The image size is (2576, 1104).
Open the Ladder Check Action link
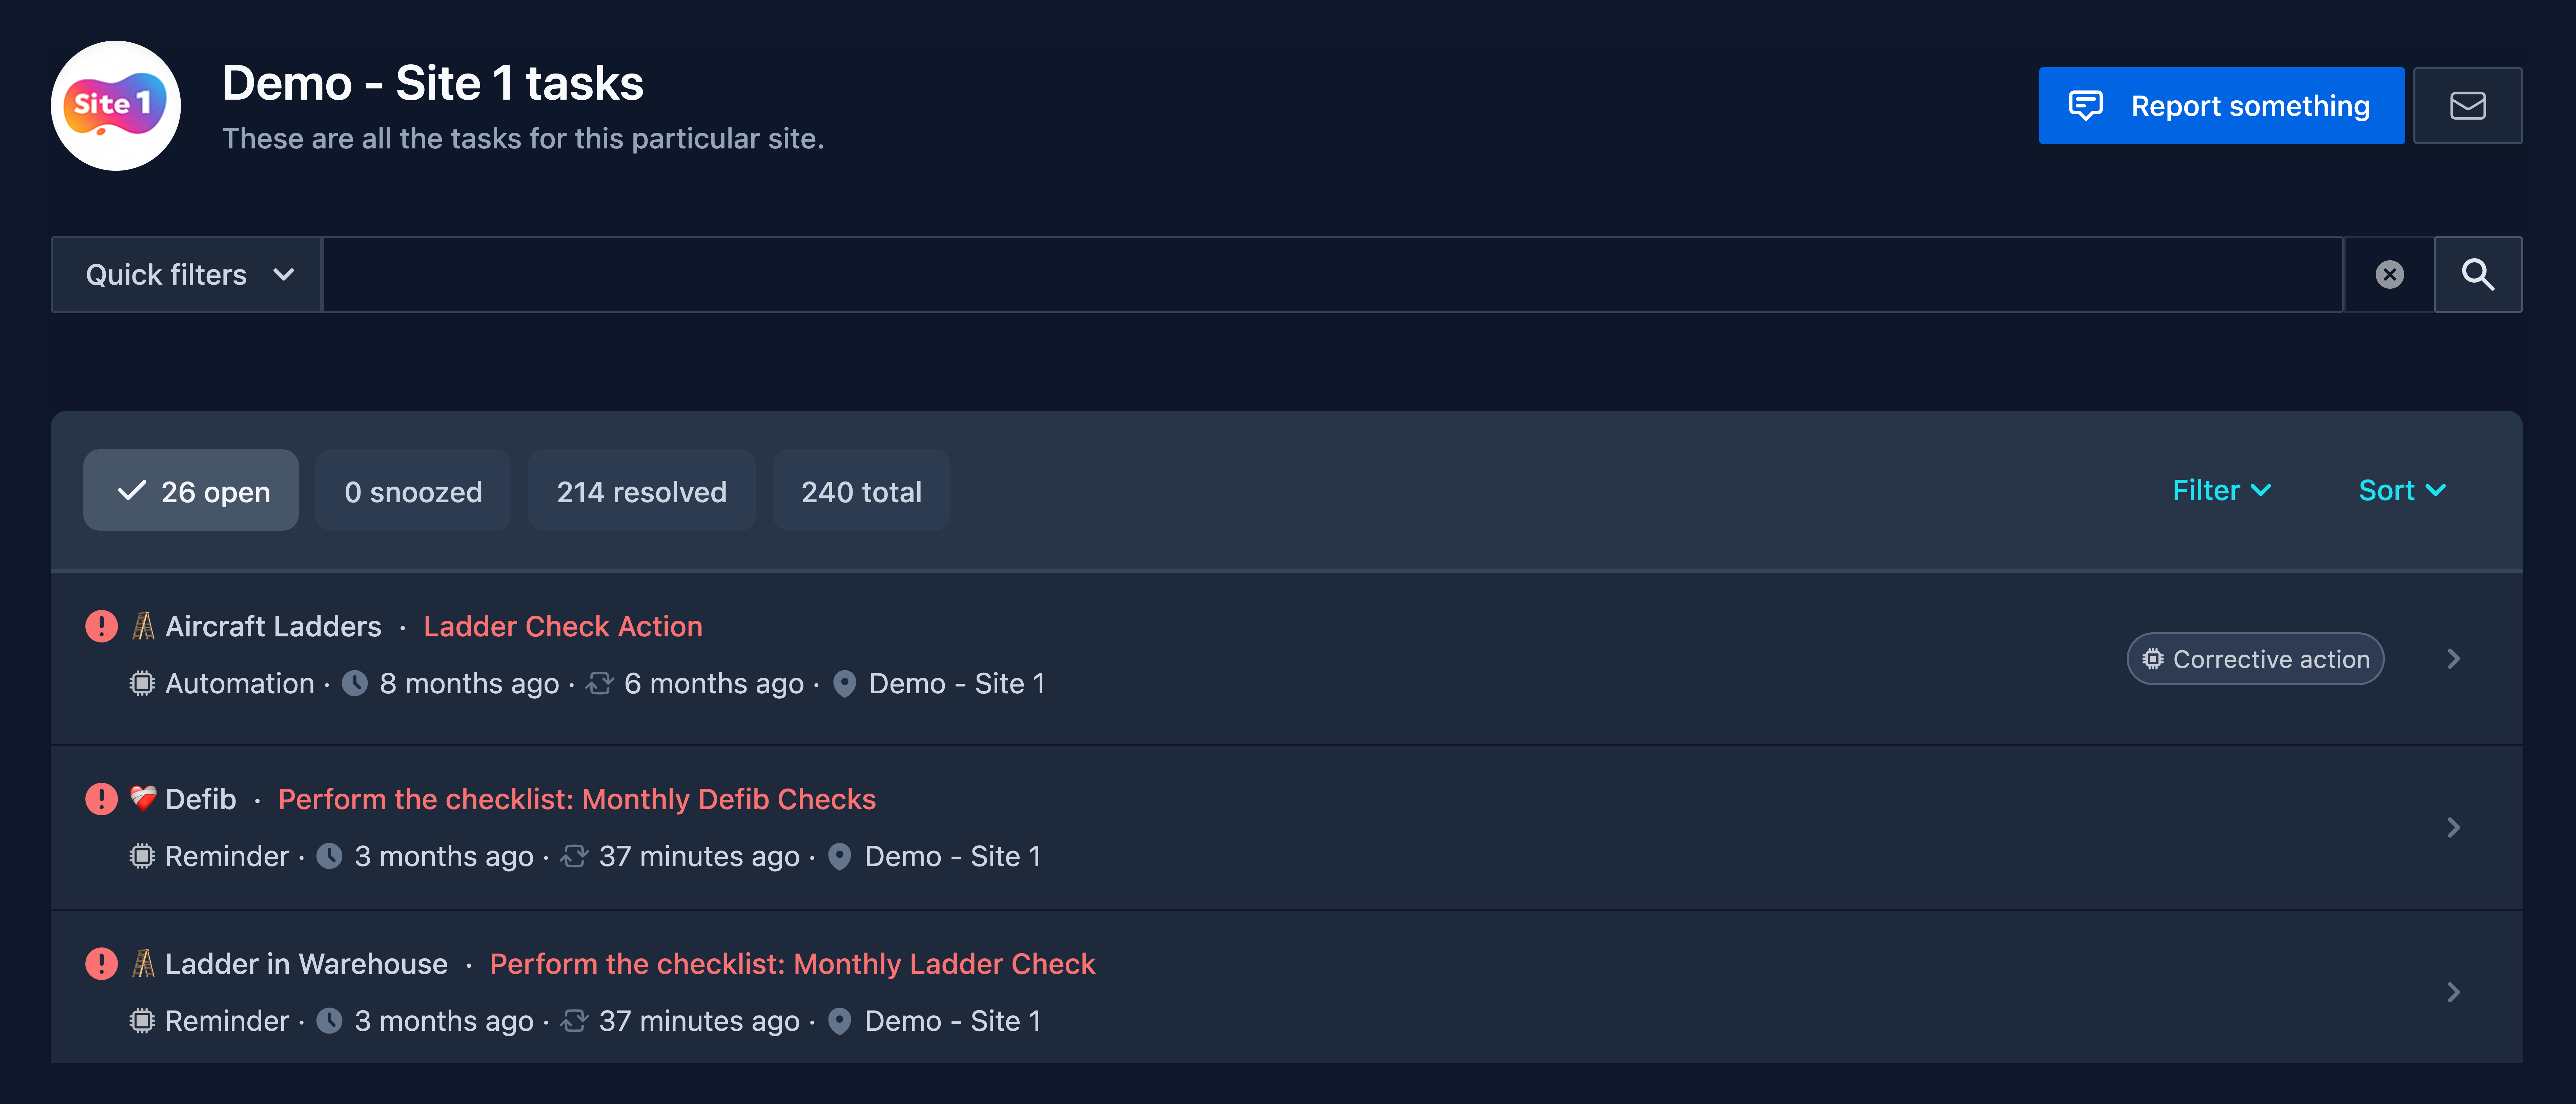click(x=563, y=626)
